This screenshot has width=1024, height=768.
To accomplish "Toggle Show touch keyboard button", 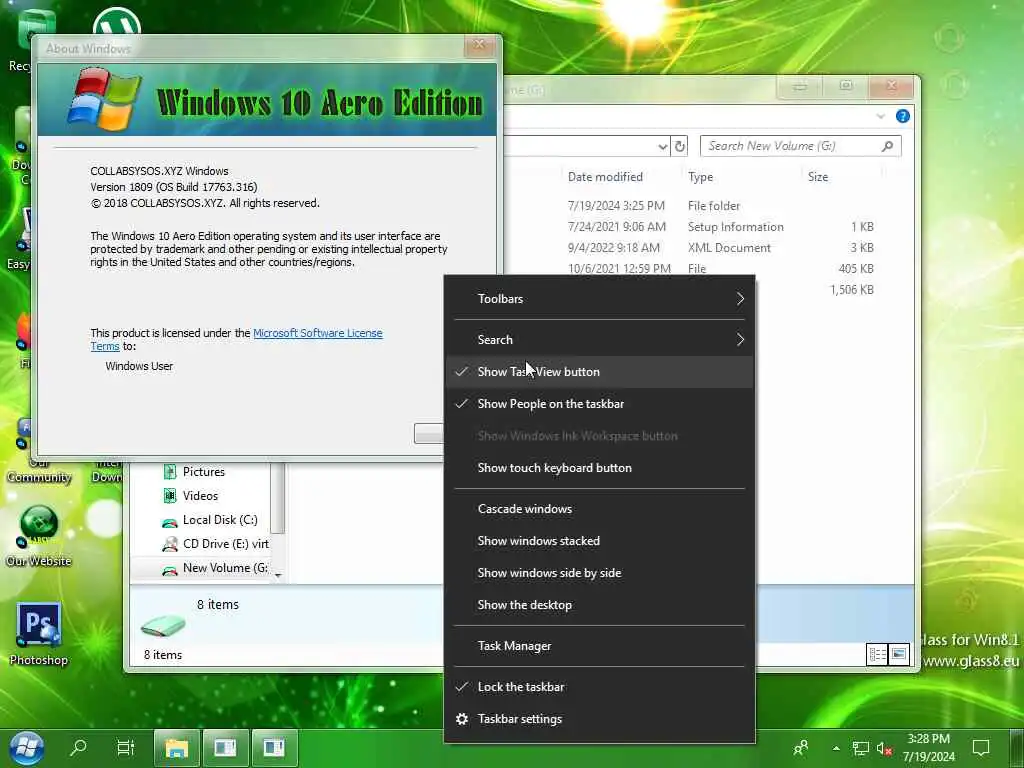I will pos(600,468).
